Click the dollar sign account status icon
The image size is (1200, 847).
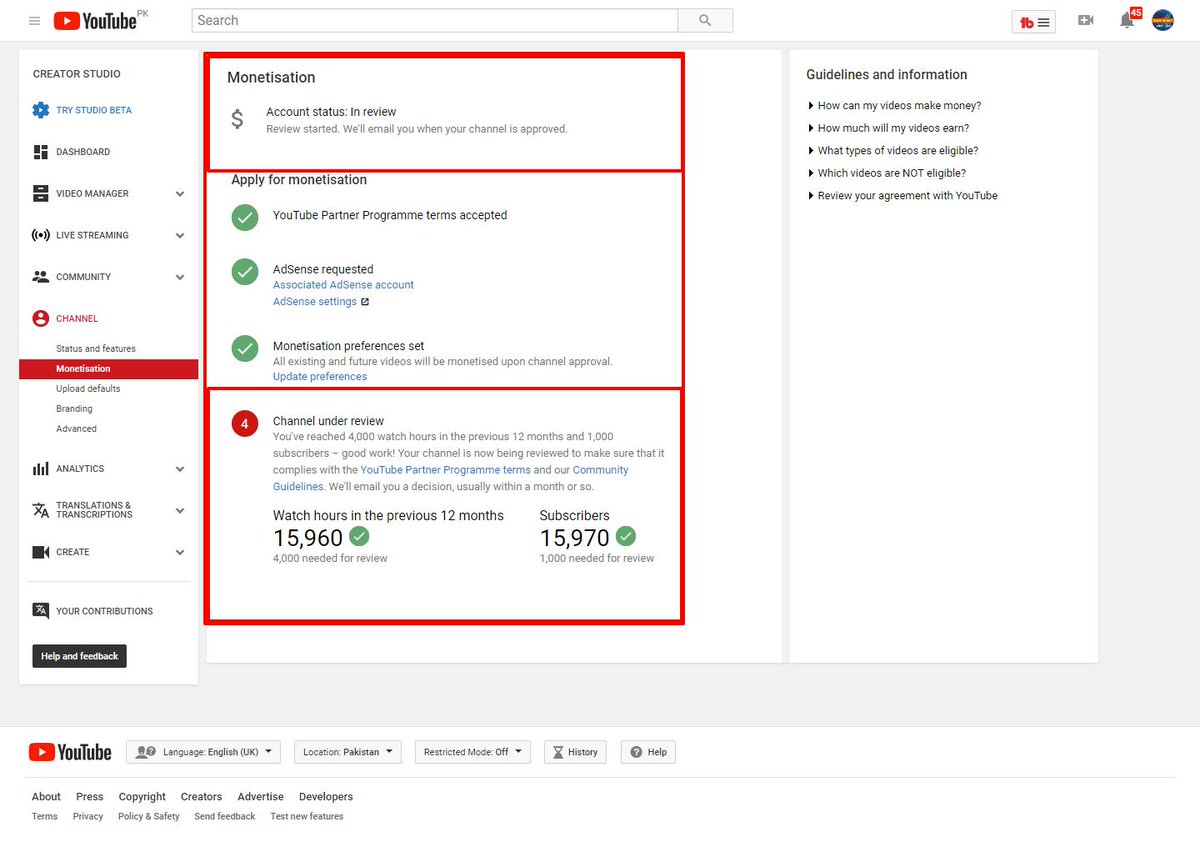click(x=237, y=119)
